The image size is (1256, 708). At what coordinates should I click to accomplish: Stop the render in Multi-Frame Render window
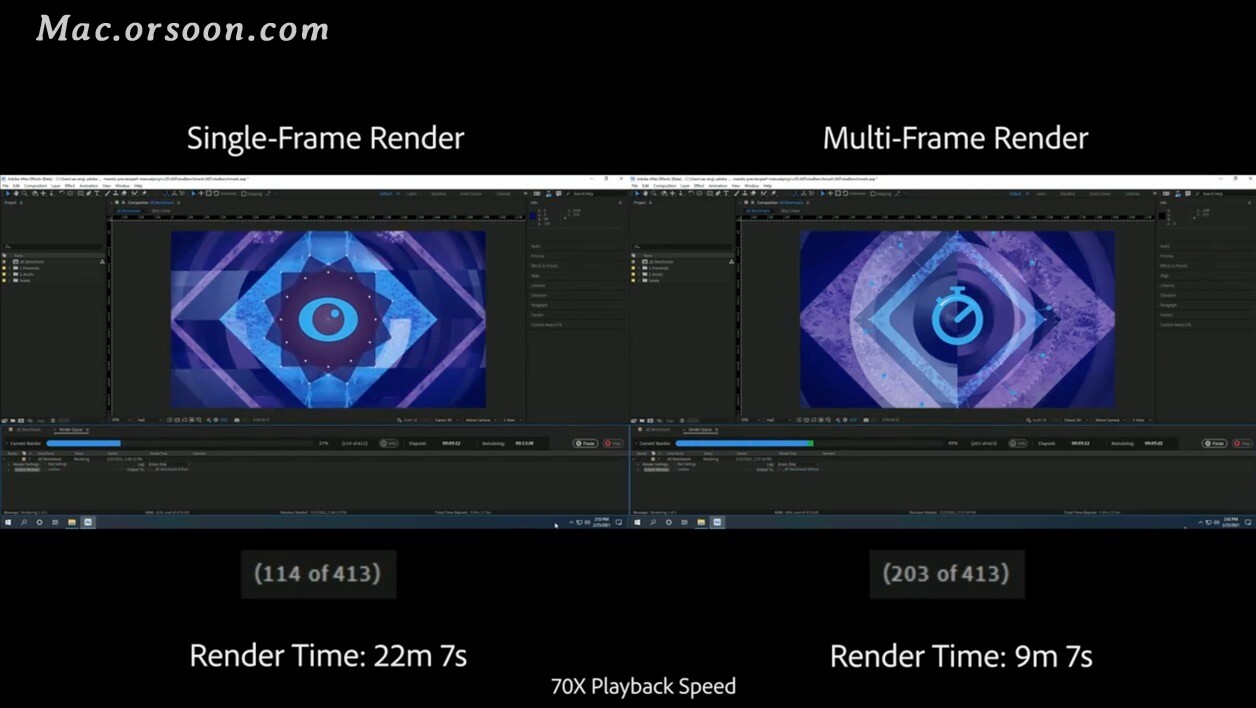tap(1242, 443)
